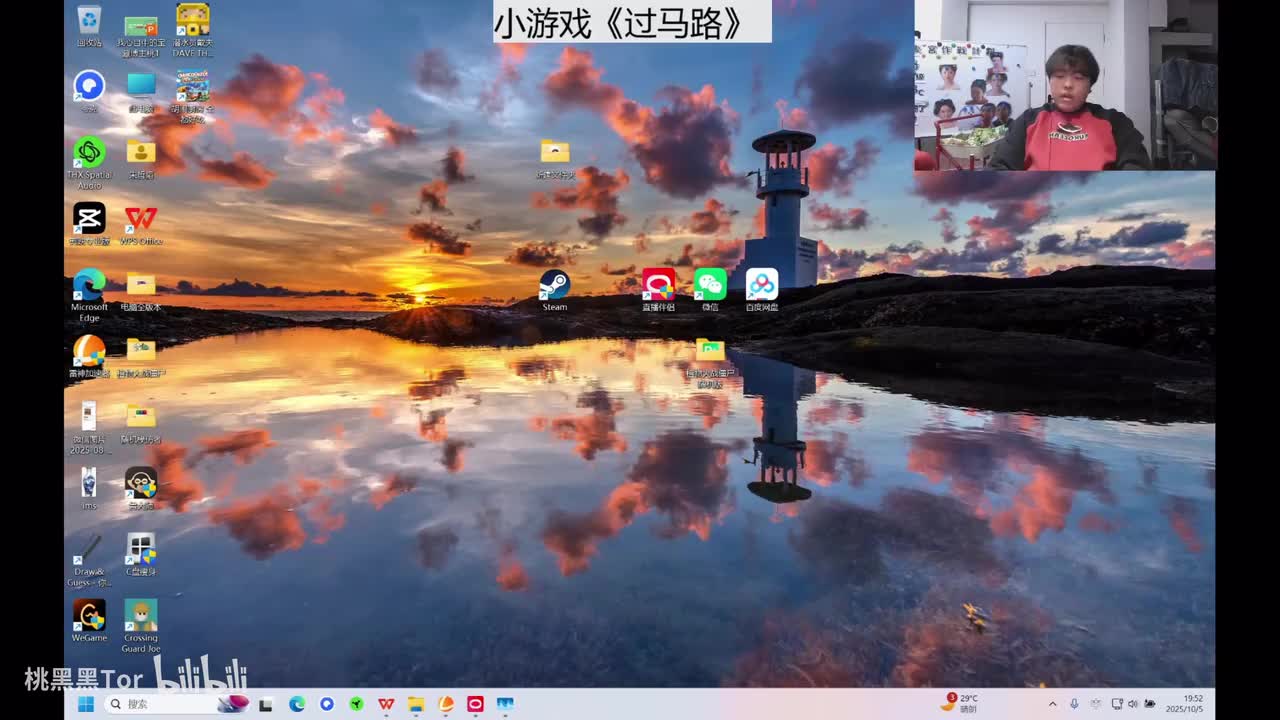Open THX Spatial Audio shortcut
Screen dimensions: 1280x720
click(x=89, y=161)
